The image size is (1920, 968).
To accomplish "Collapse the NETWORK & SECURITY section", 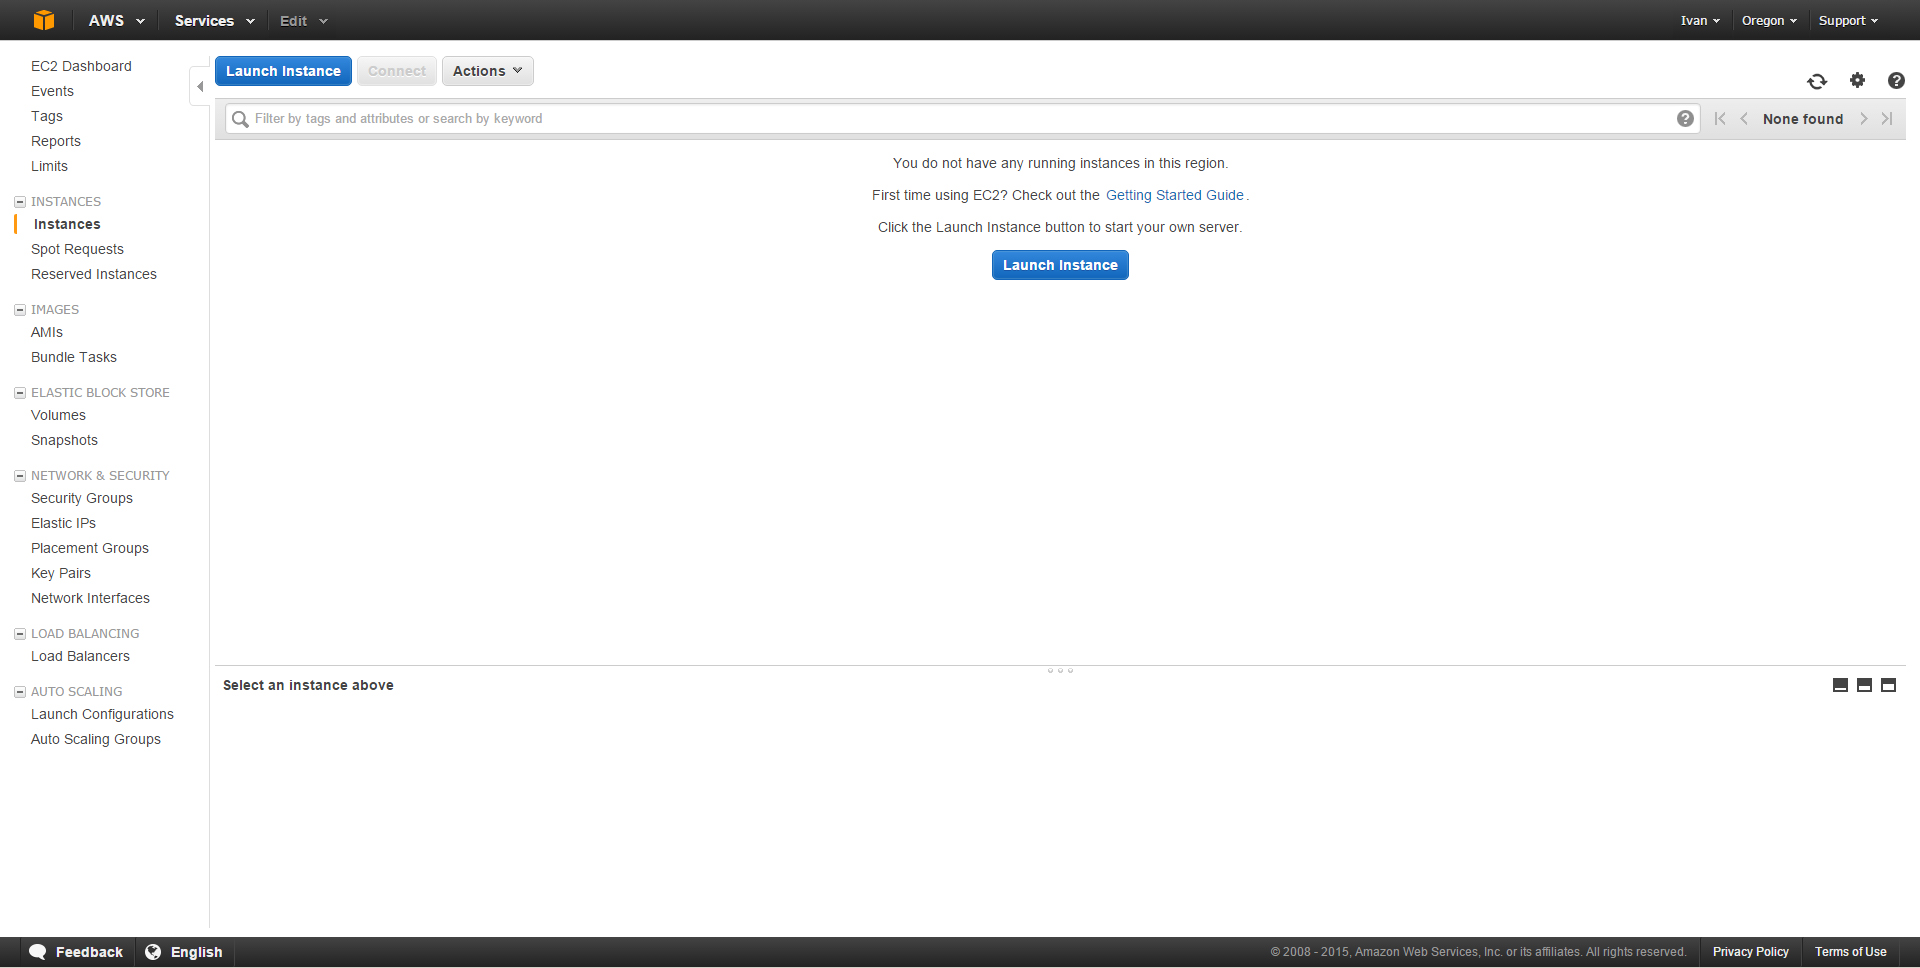I will click(x=19, y=476).
